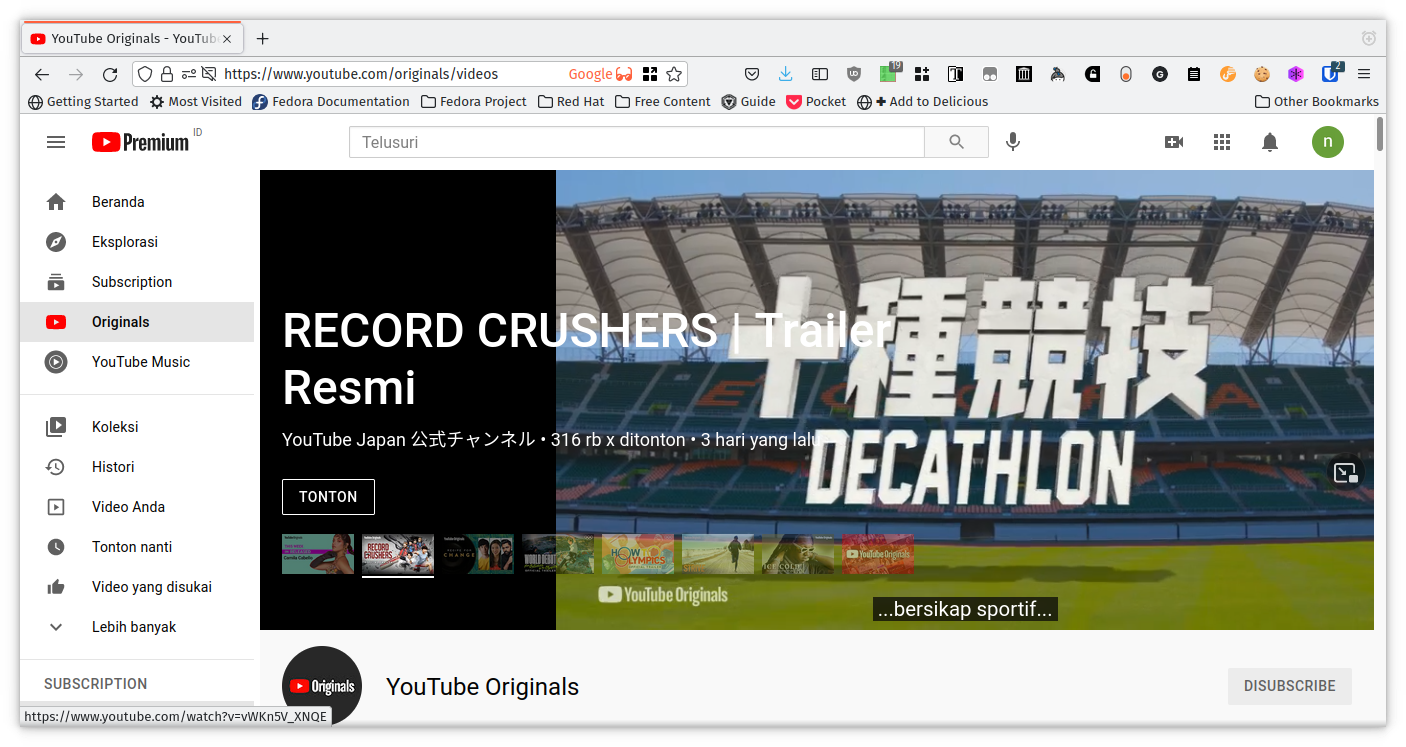Image resolution: width=1406 pixels, height=747 pixels.
Task: Open the YouTube apps grid icon
Action: (1222, 142)
